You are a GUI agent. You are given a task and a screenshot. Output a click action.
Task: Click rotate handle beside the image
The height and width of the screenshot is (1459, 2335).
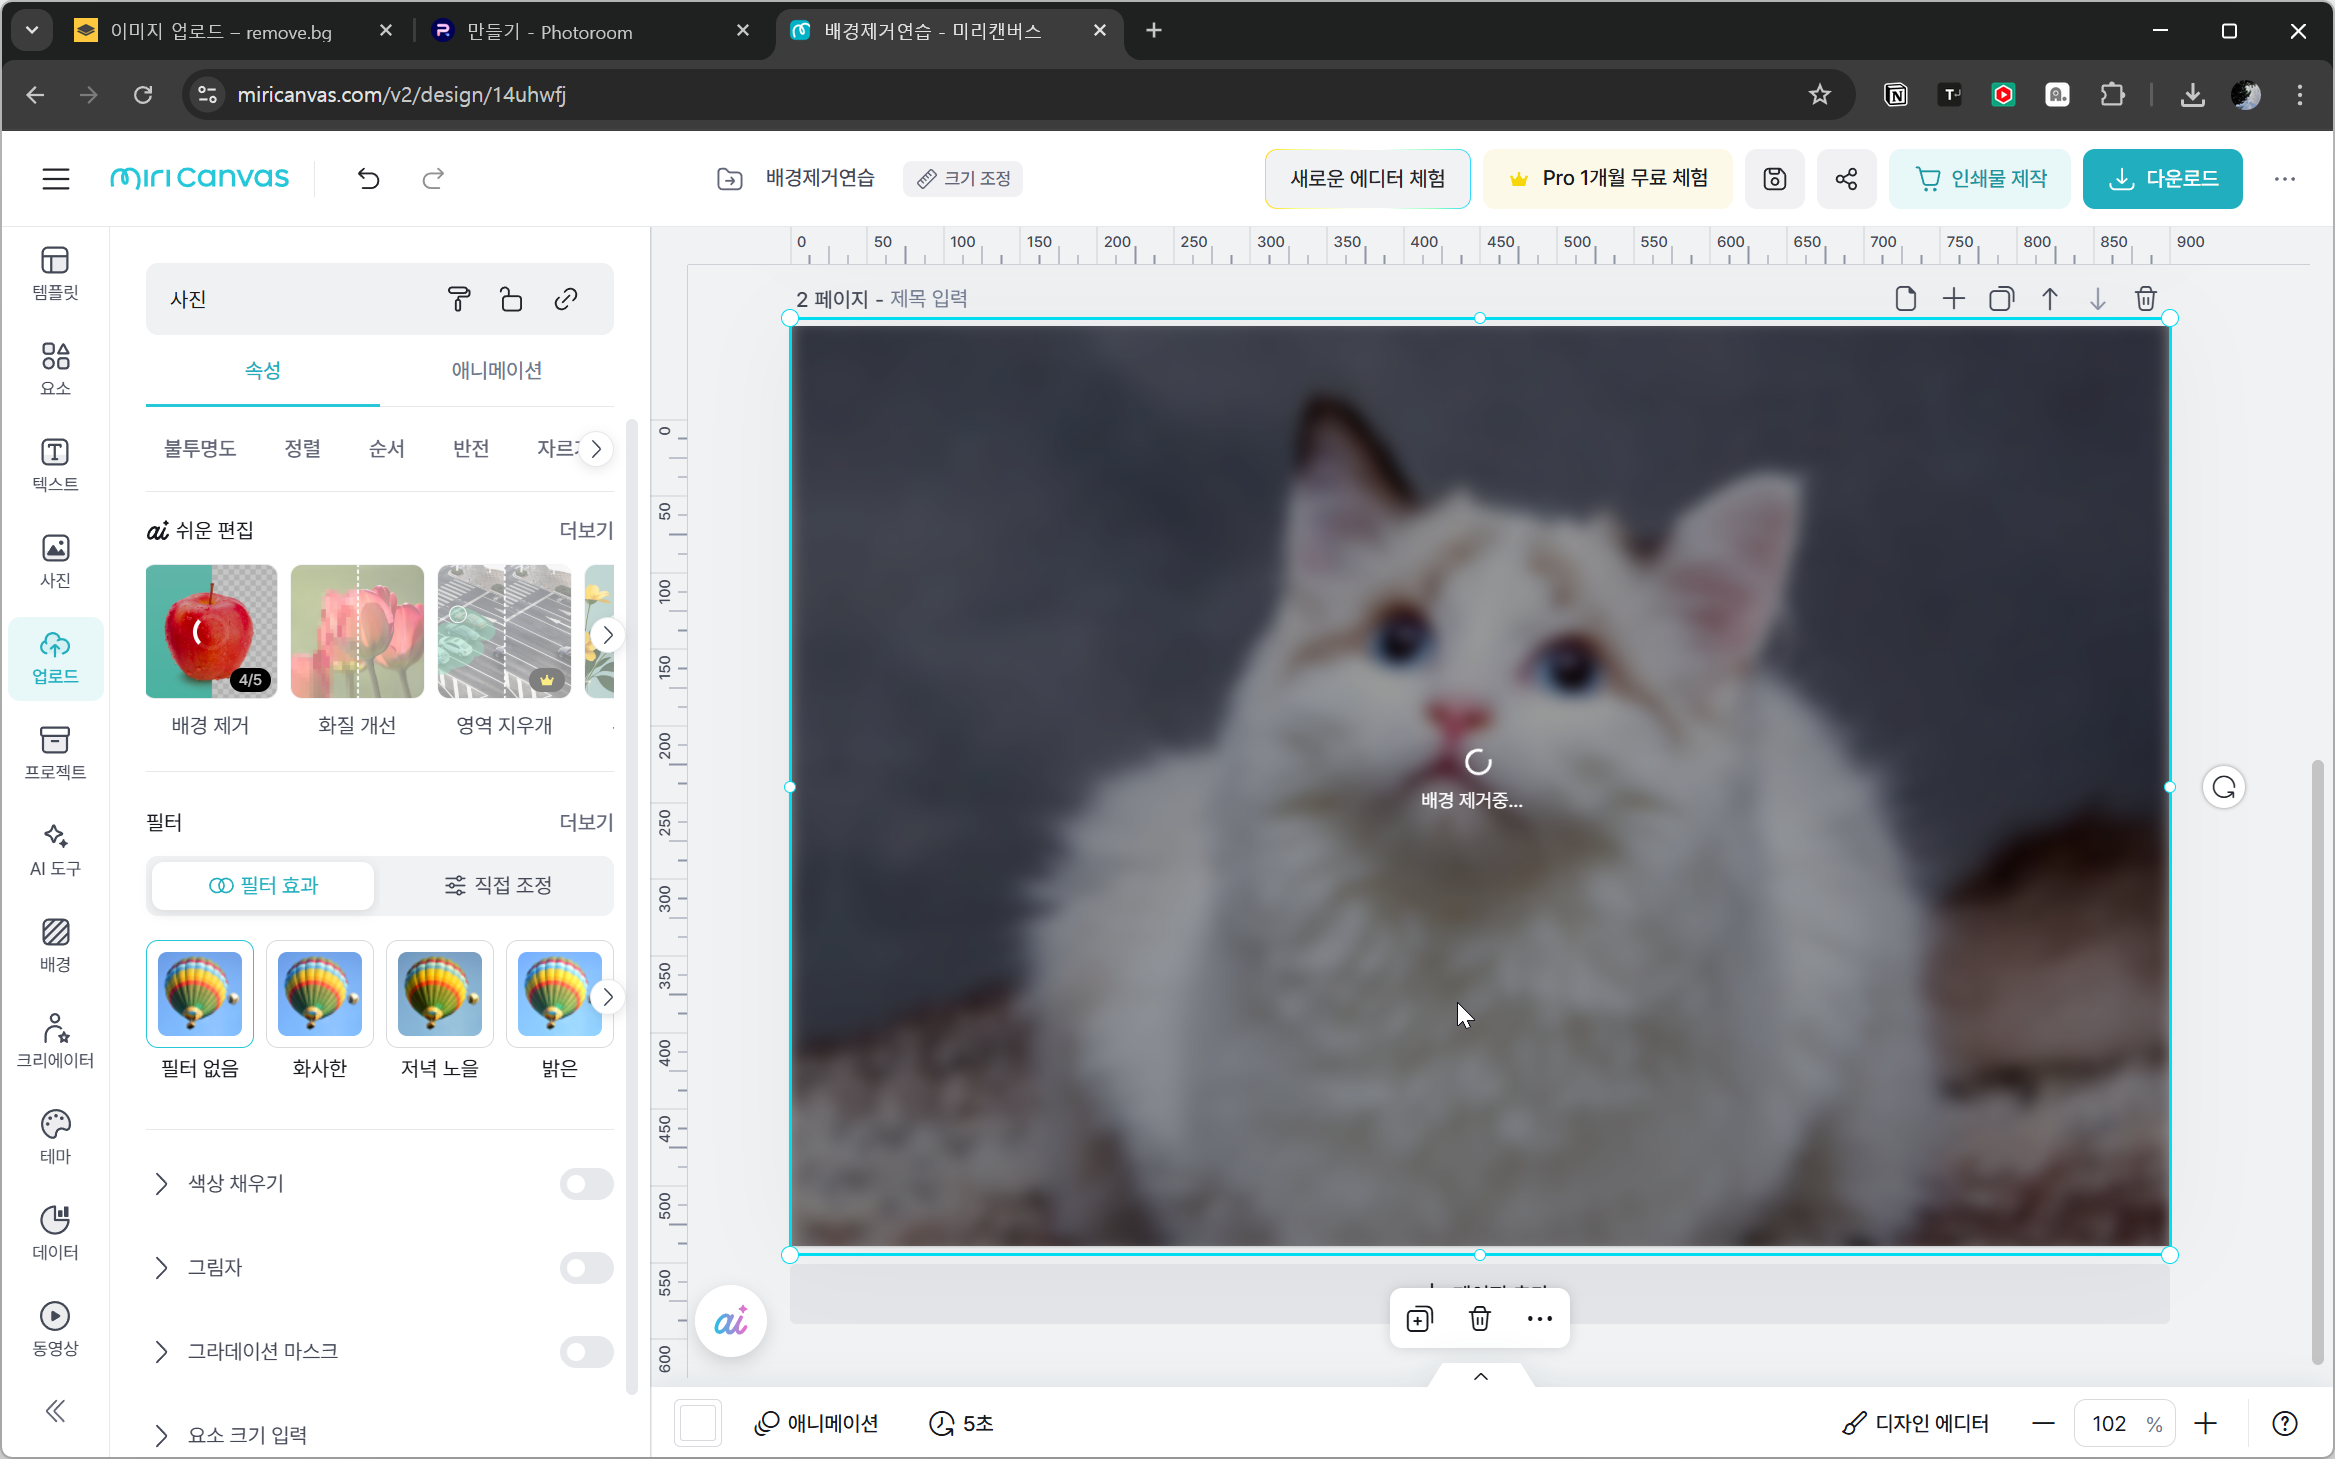pos(2223,788)
